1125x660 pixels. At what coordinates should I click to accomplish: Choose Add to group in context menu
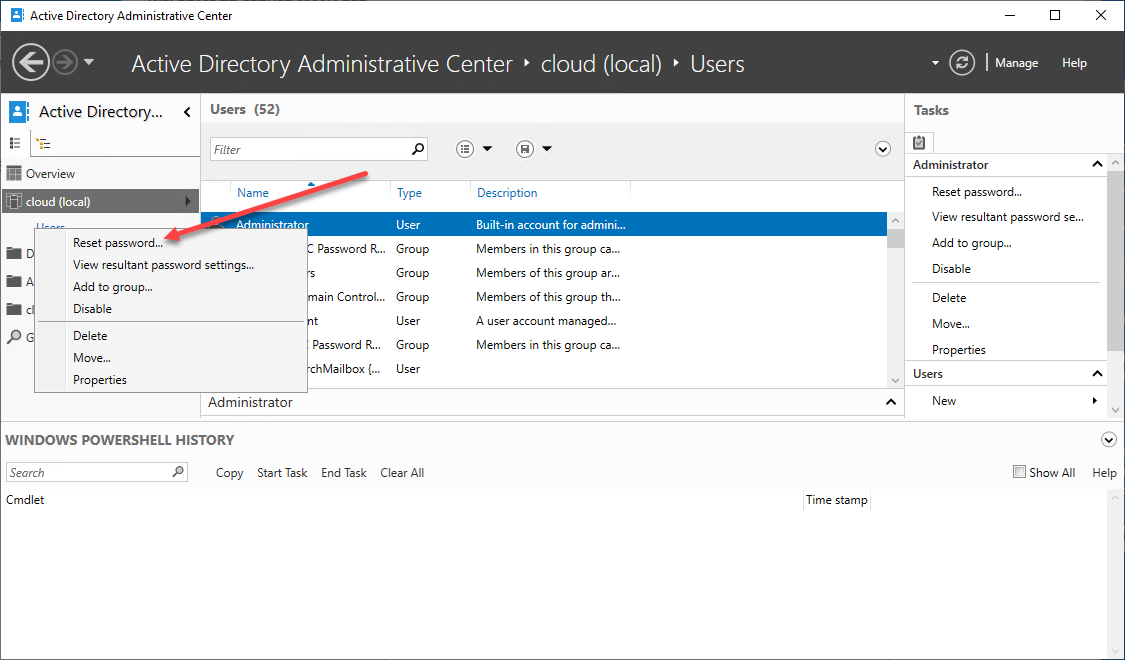pyautogui.click(x=113, y=287)
